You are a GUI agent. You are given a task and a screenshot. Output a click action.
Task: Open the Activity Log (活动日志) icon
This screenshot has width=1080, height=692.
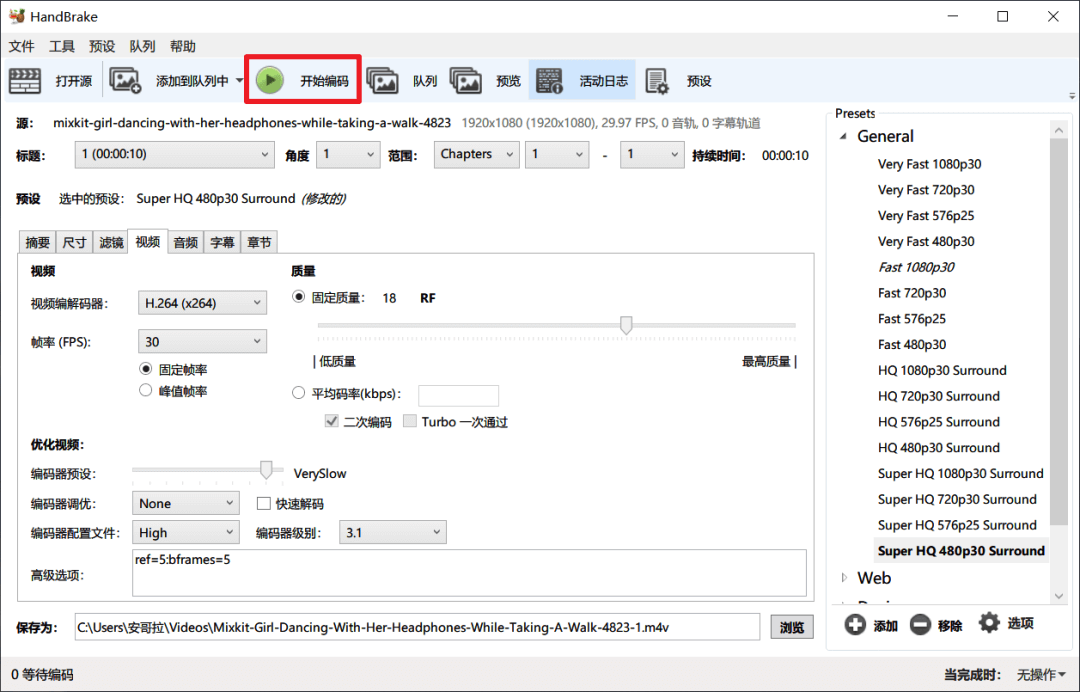549,81
